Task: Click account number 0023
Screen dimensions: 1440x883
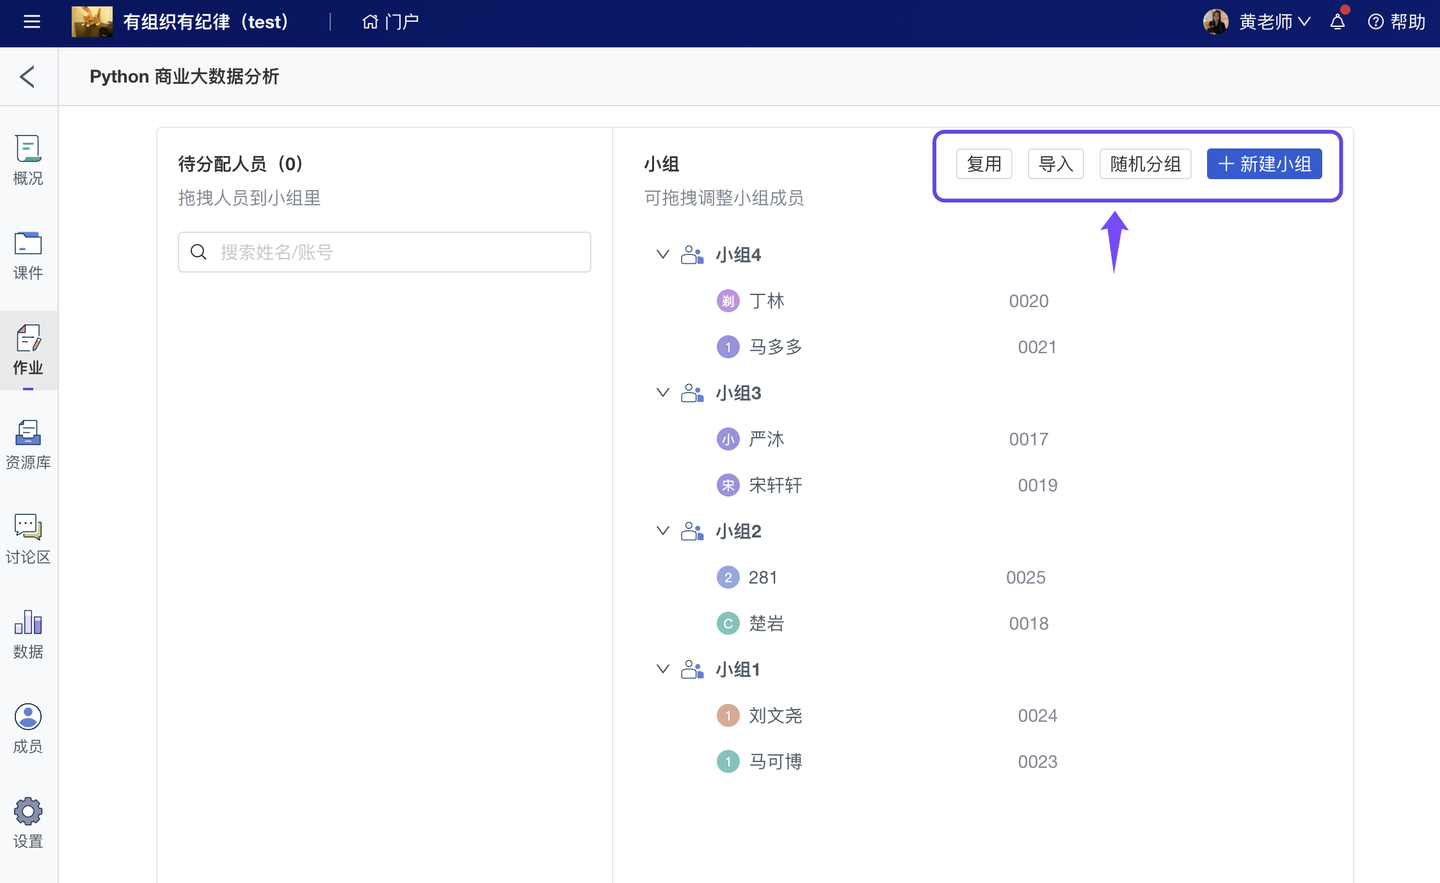Action: tap(1037, 761)
